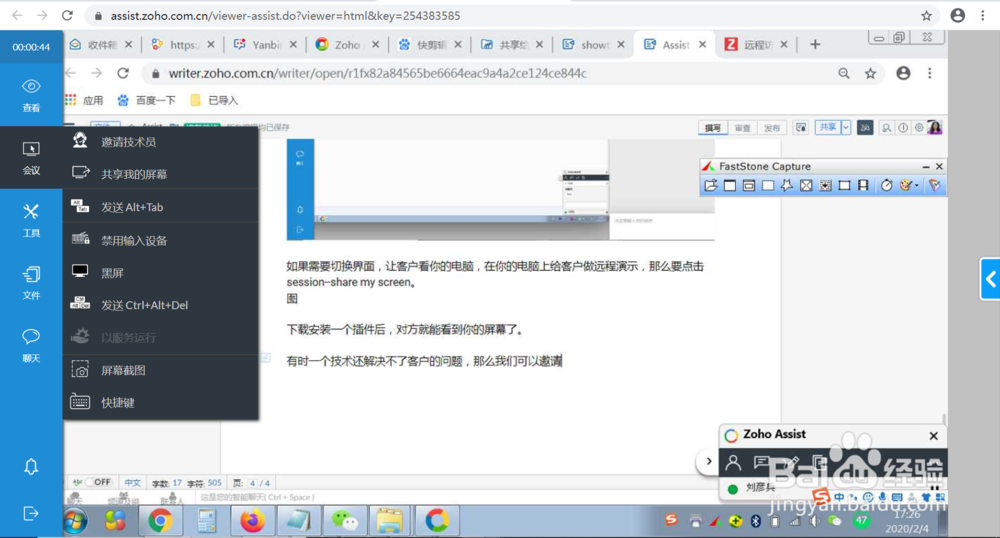
Task: Click FastStone open file icon
Action: pos(710,185)
